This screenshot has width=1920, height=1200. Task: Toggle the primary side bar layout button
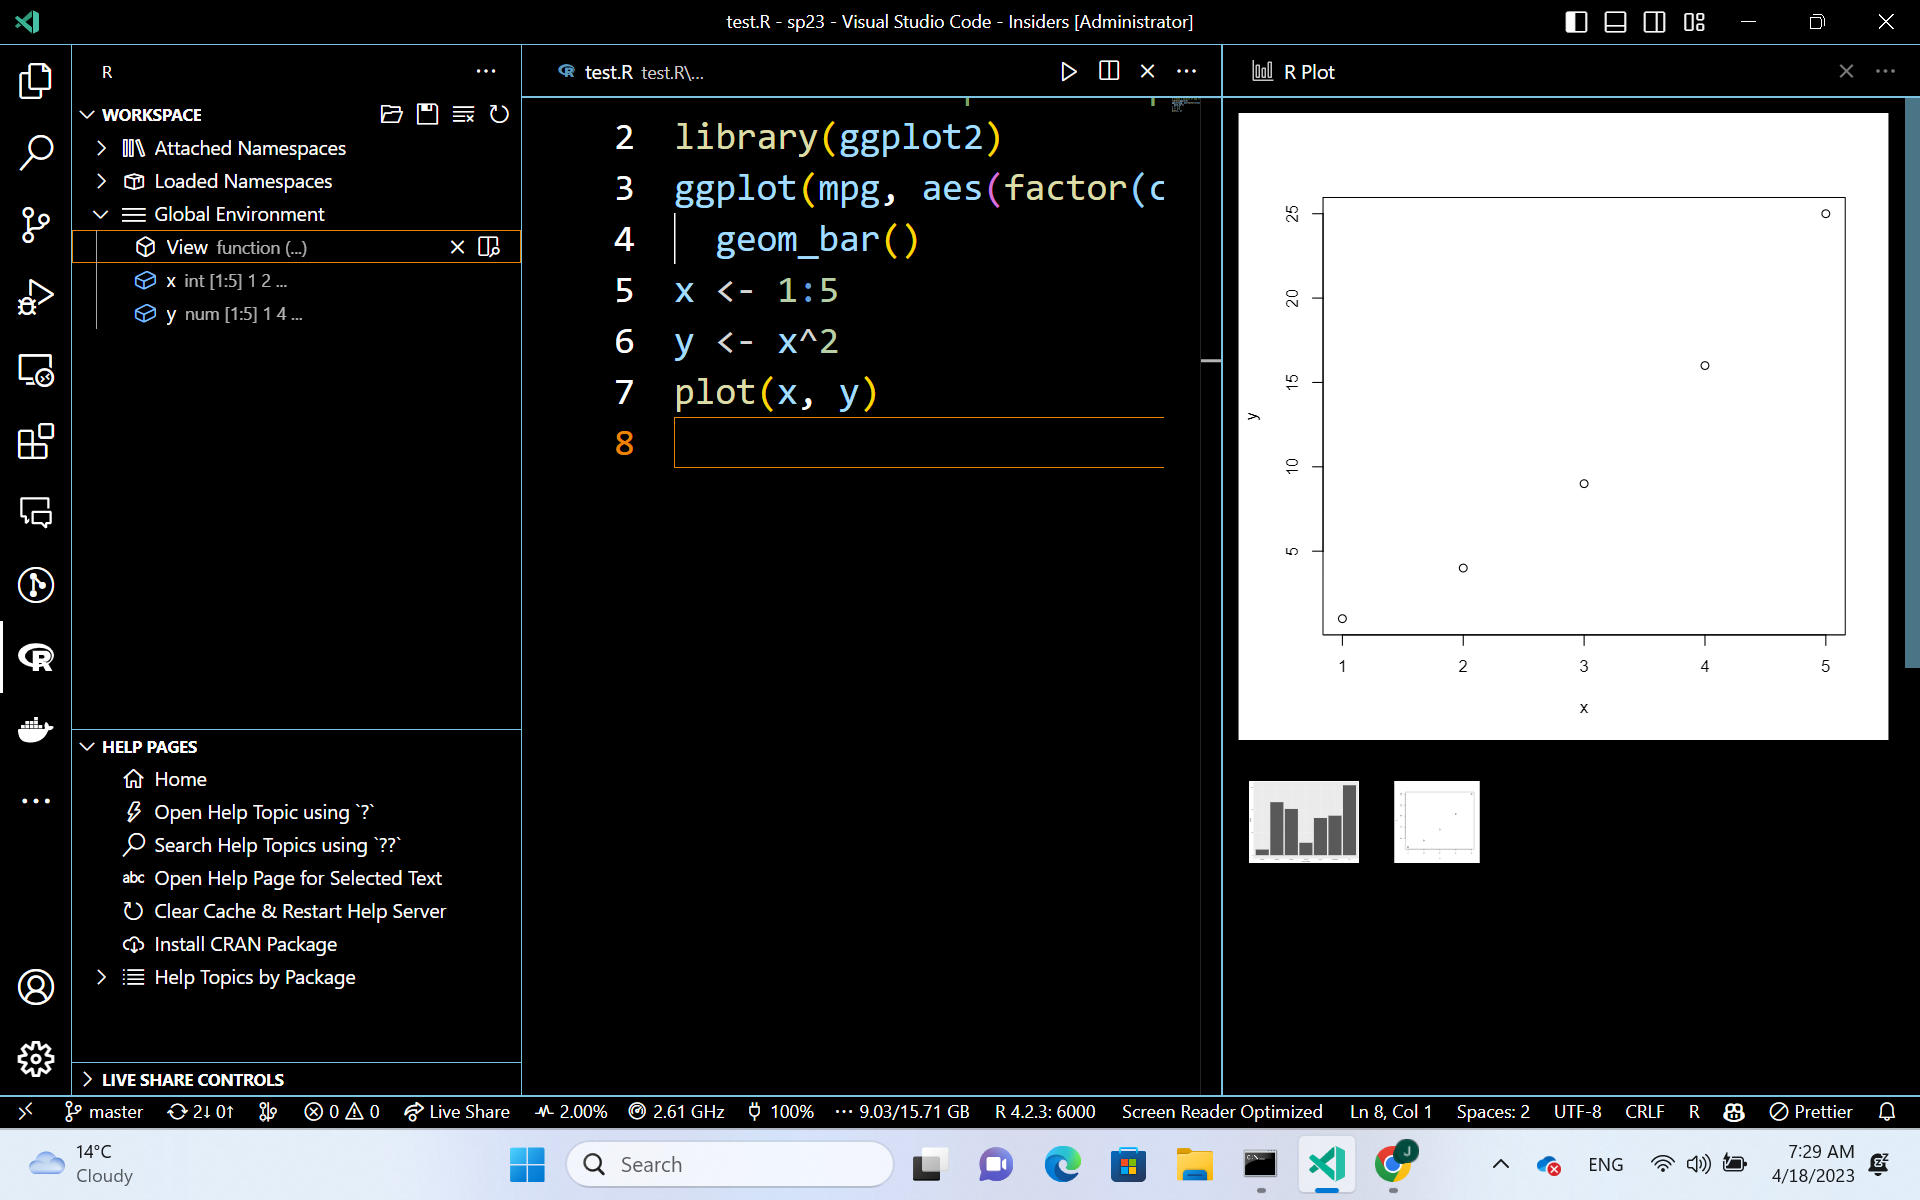[x=1576, y=22]
